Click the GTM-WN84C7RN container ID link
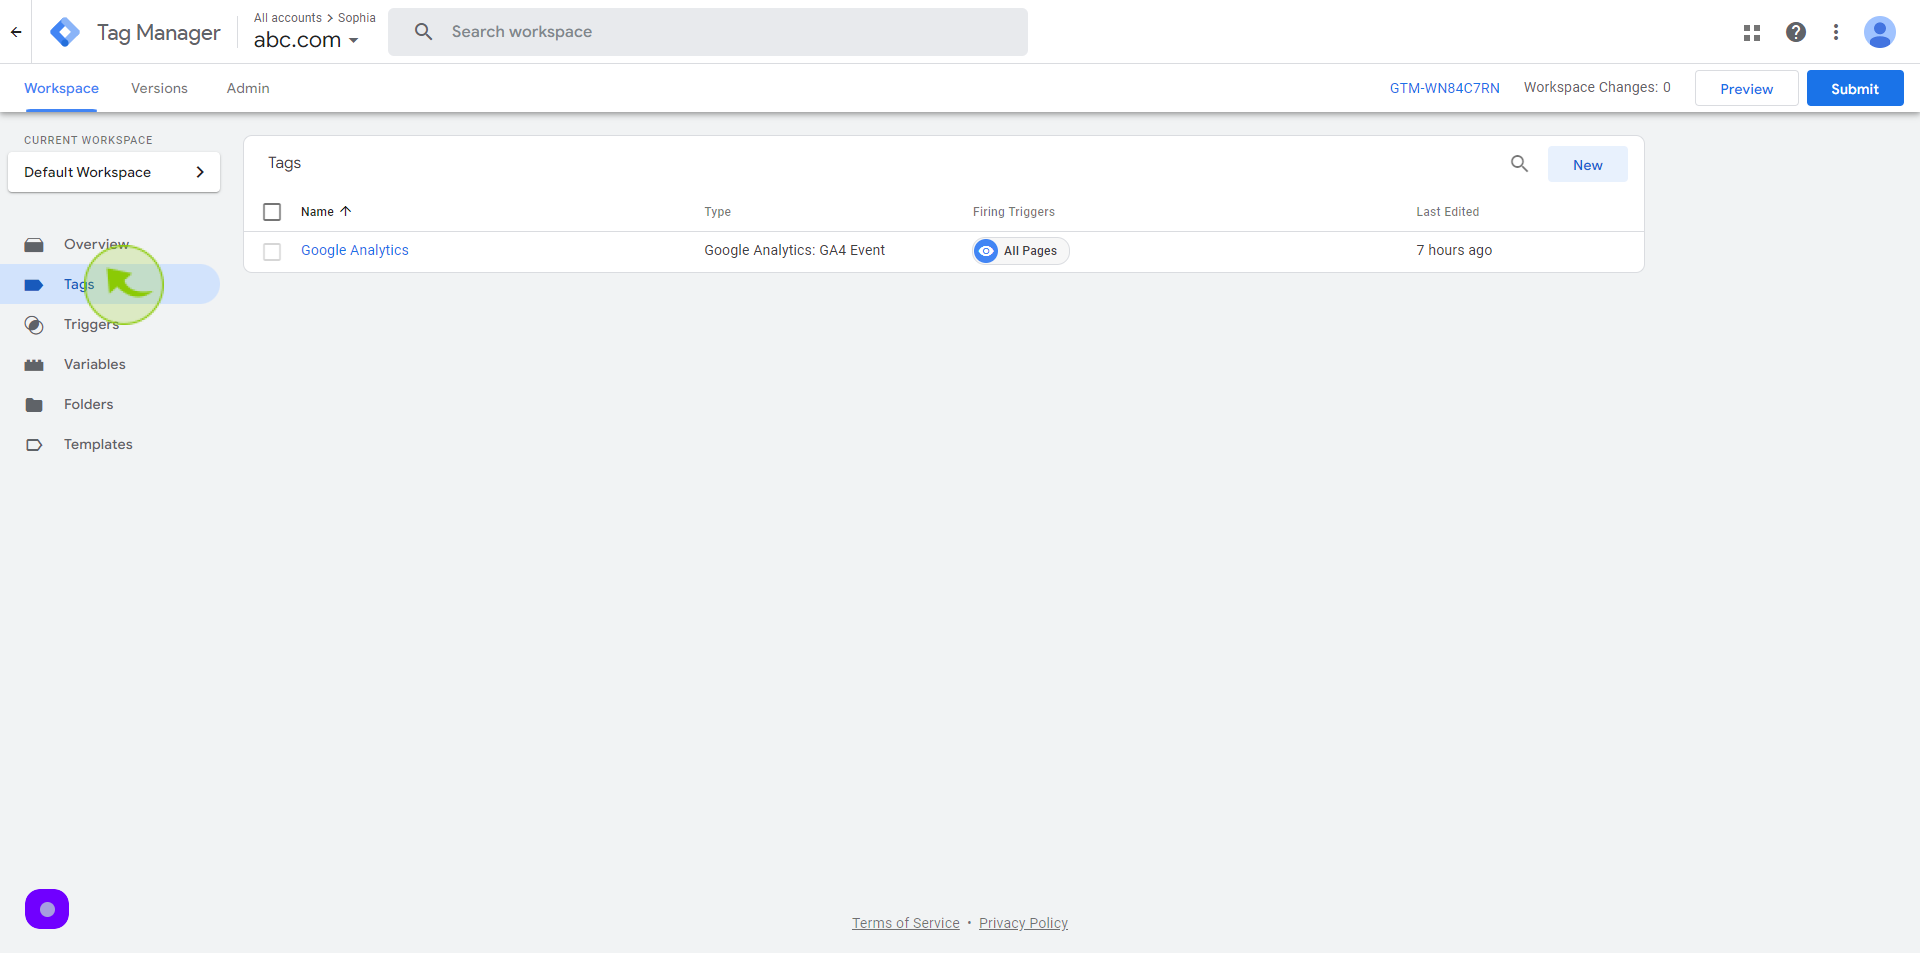1920x953 pixels. click(x=1444, y=88)
